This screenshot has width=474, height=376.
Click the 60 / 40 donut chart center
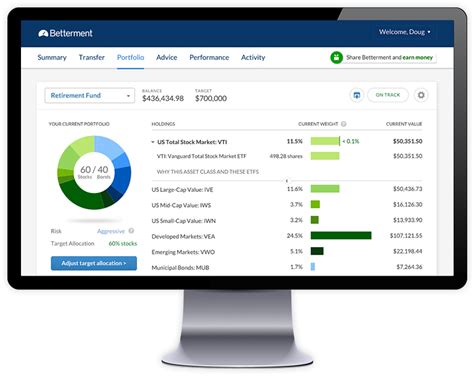click(94, 172)
